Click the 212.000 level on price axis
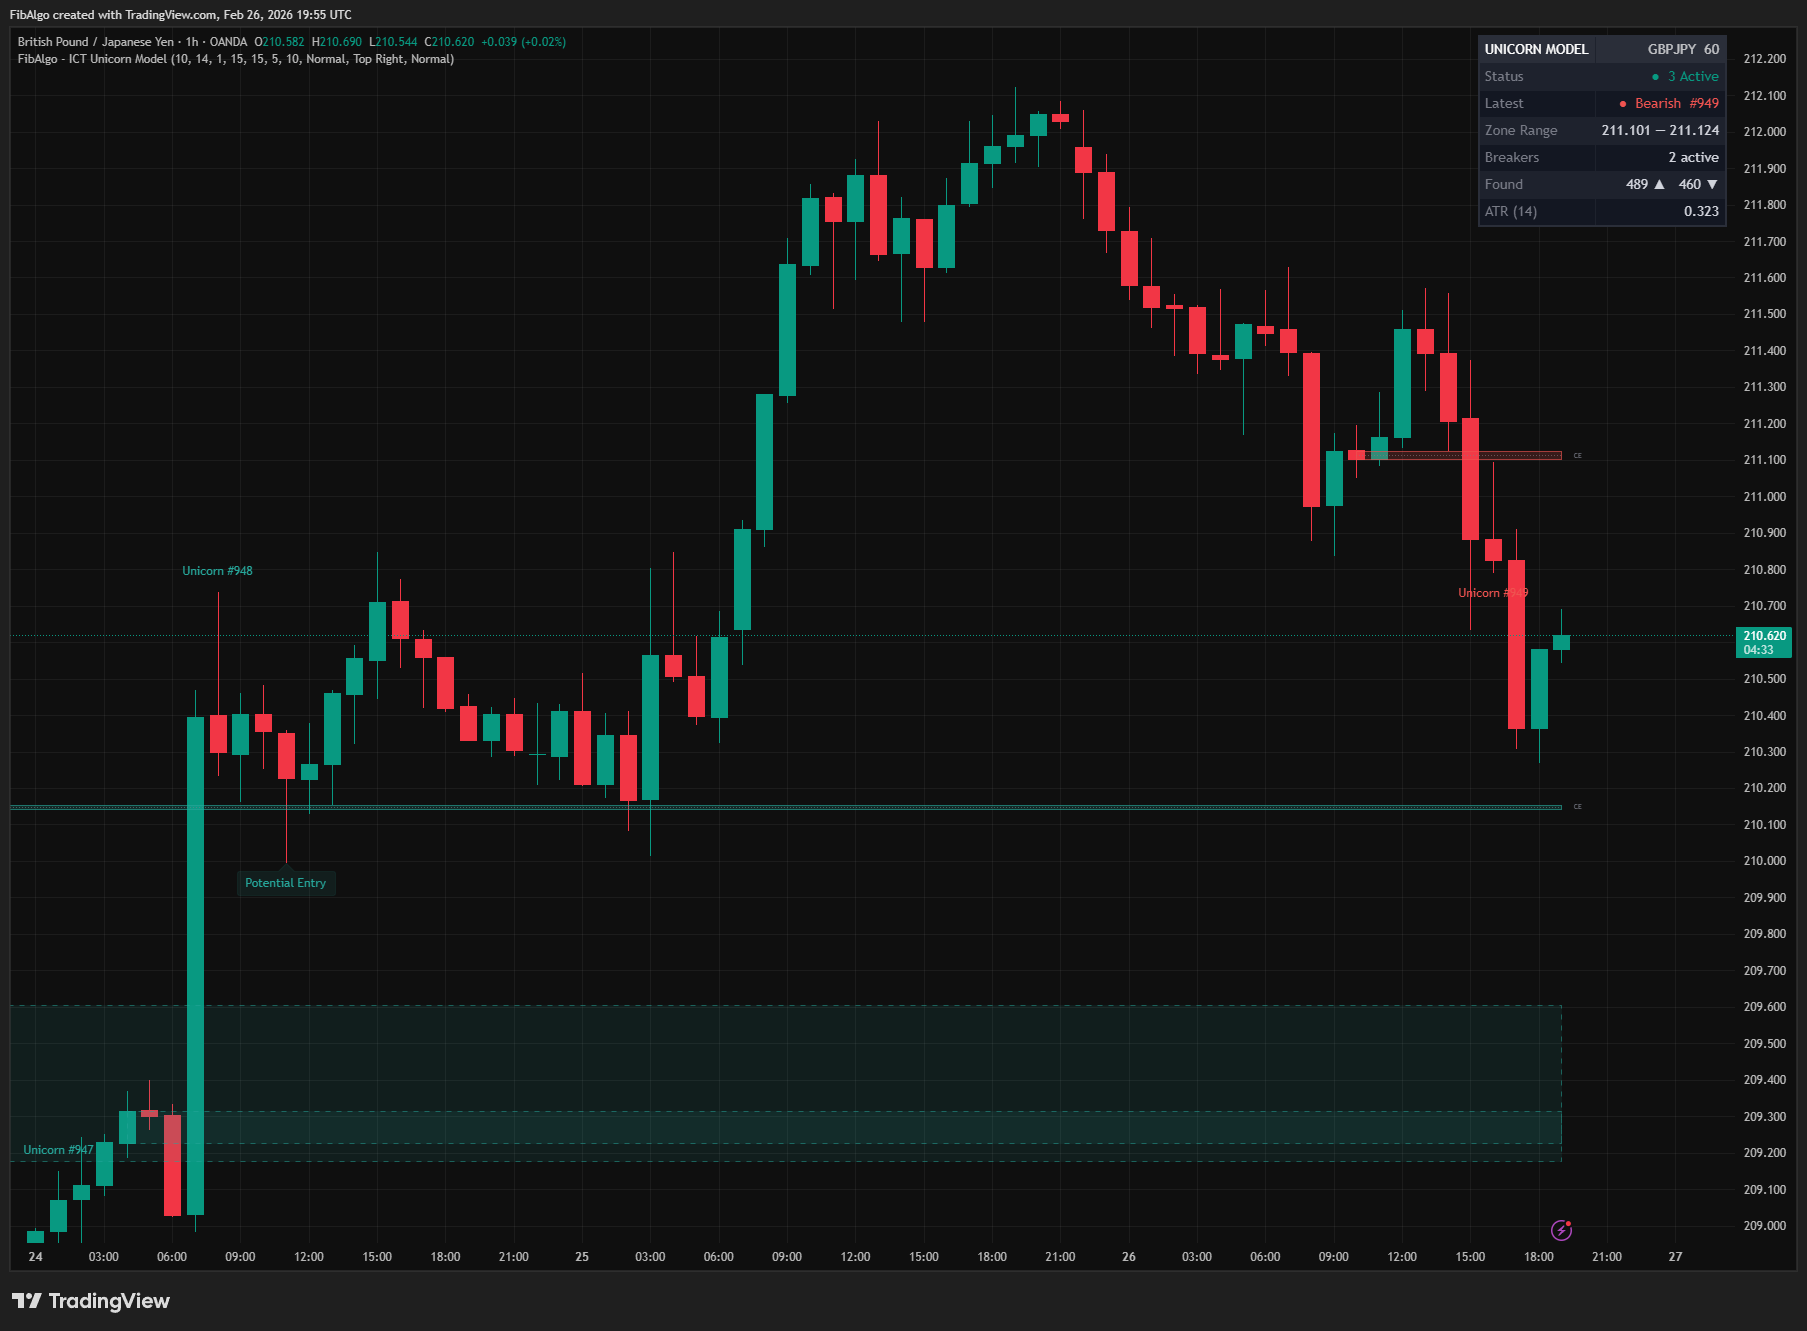Image resolution: width=1807 pixels, height=1331 pixels. (1764, 132)
